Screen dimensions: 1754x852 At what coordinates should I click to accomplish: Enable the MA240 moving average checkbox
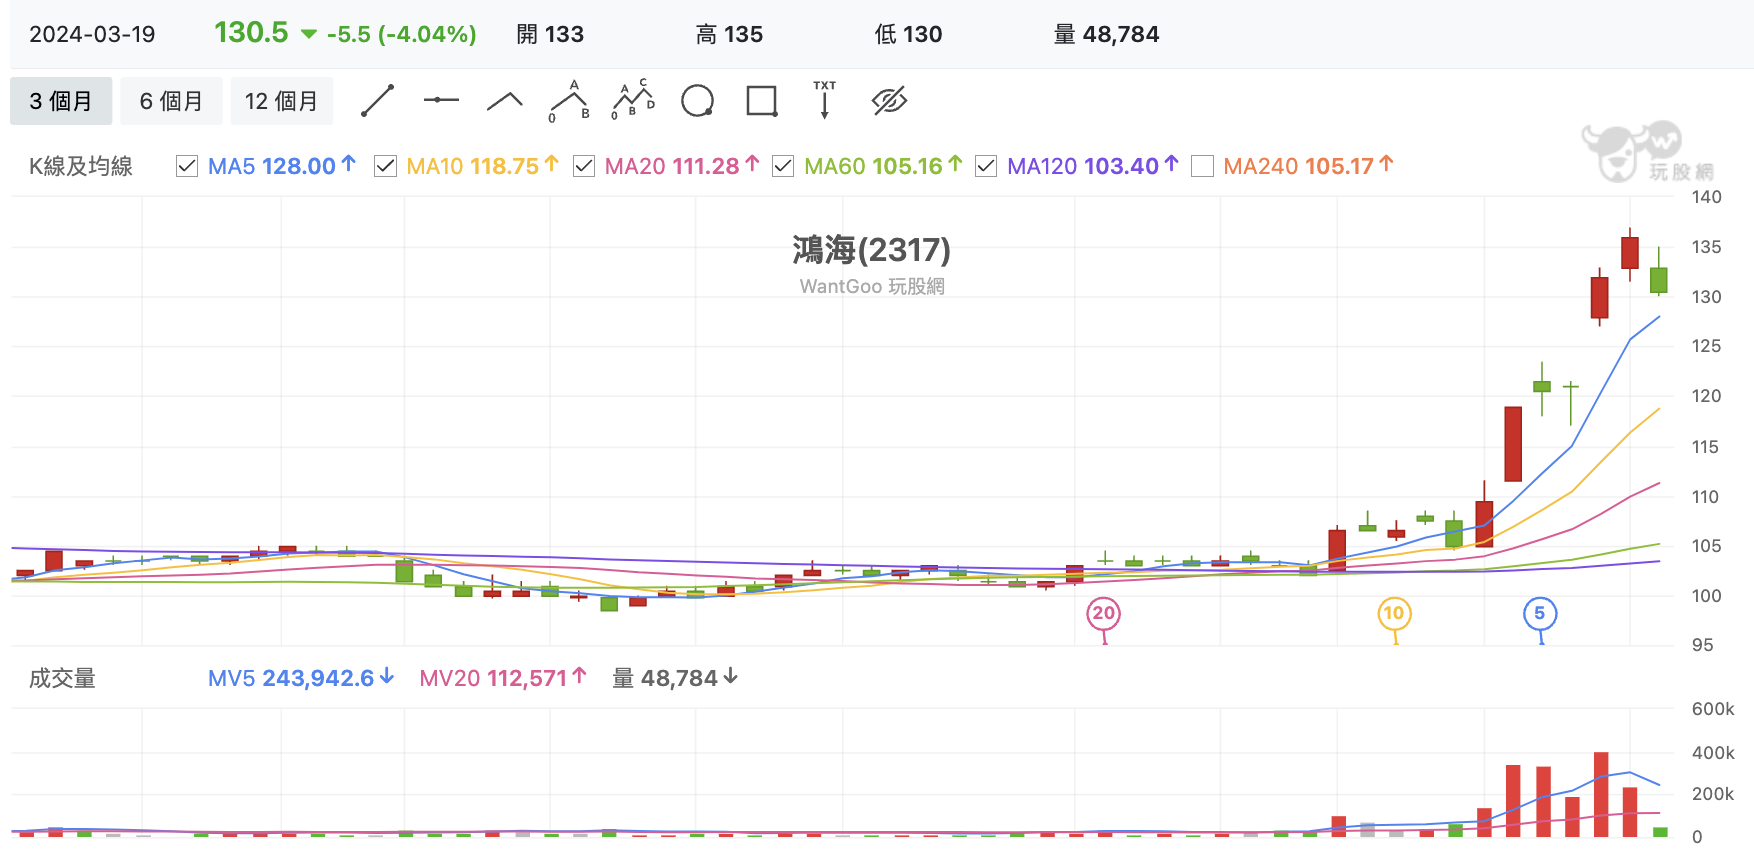(1203, 166)
